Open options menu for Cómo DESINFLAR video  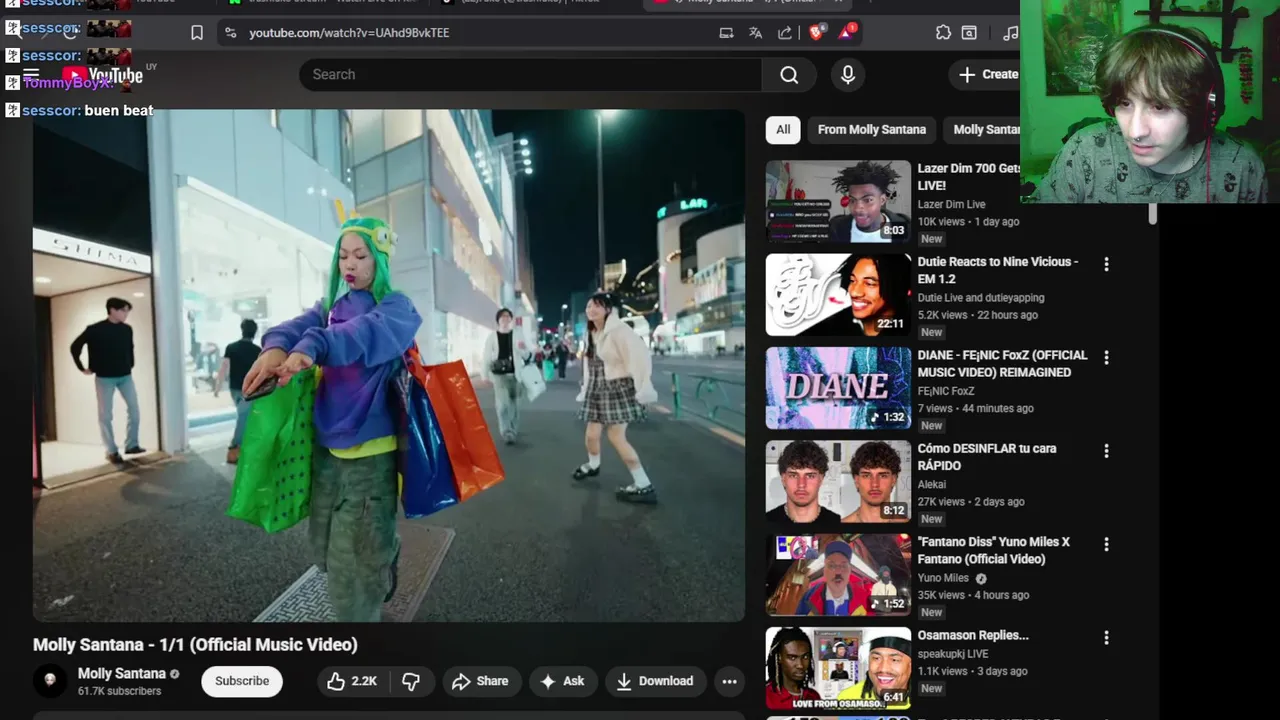1106,451
